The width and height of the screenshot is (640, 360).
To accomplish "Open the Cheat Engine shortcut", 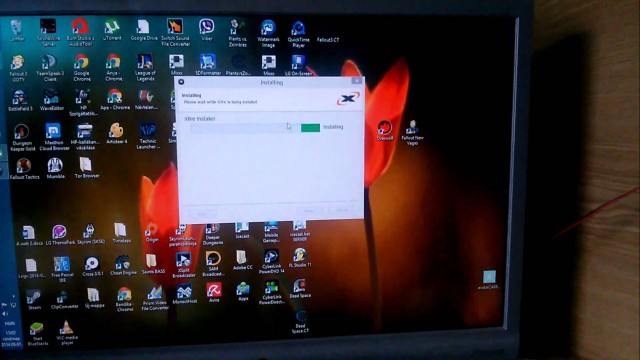I will click(x=123, y=265).
